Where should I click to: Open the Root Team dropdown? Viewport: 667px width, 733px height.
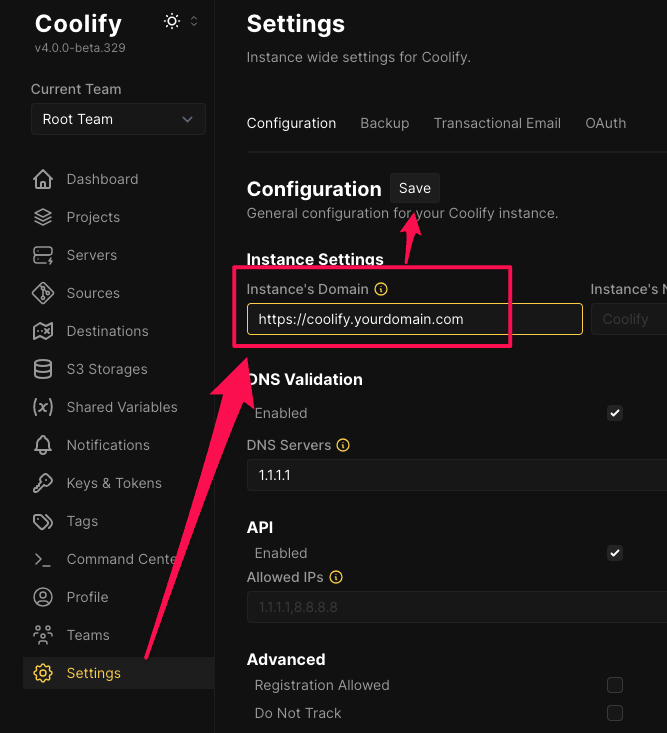pos(118,119)
